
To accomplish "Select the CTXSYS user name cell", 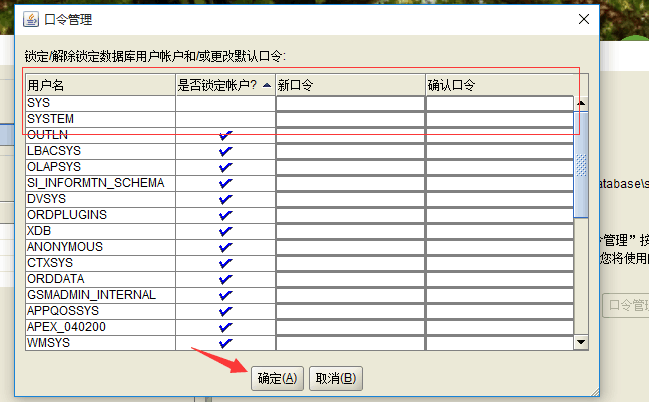I will point(101,264).
